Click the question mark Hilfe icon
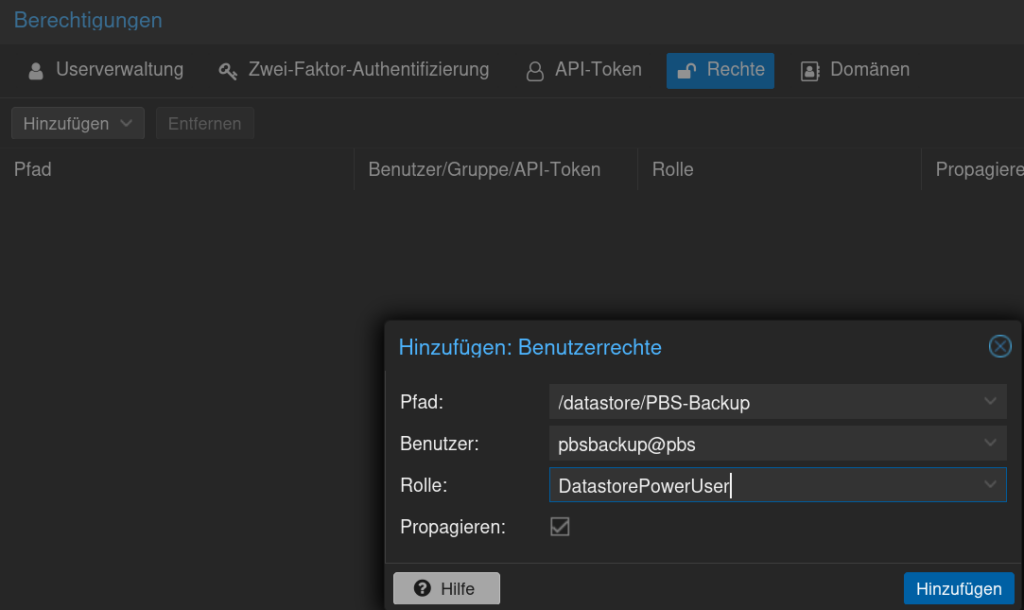The height and width of the screenshot is (610, 1024). 422,588
